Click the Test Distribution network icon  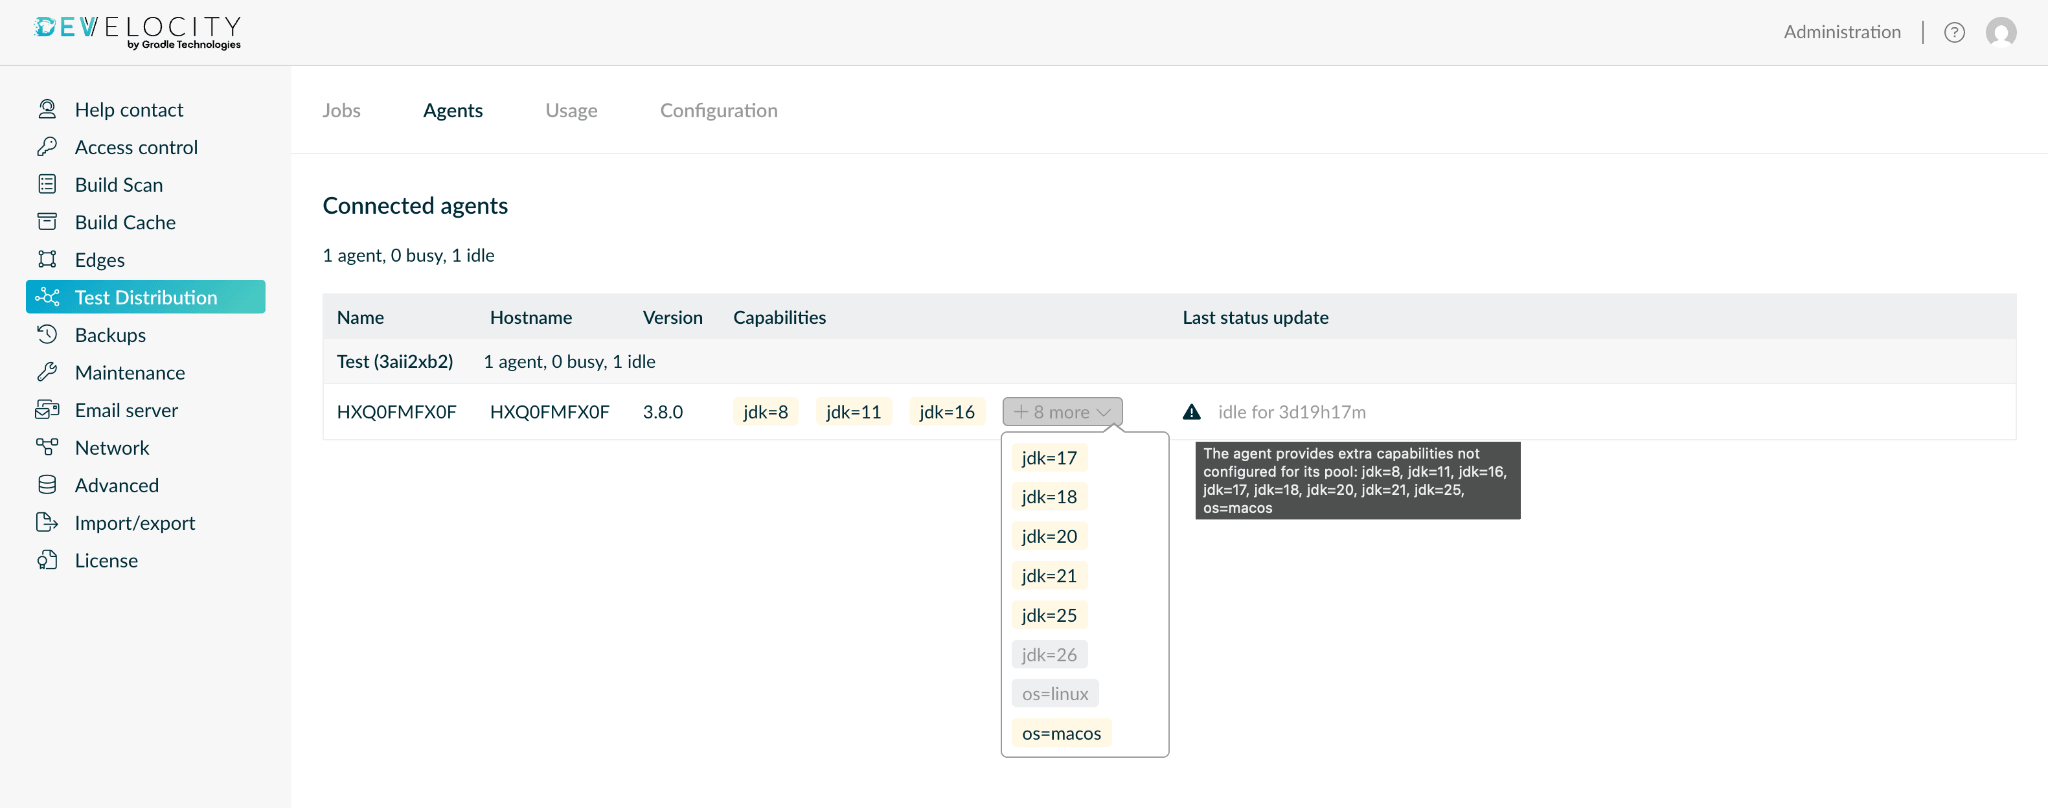pyautogui.click(x=47, y=297)
